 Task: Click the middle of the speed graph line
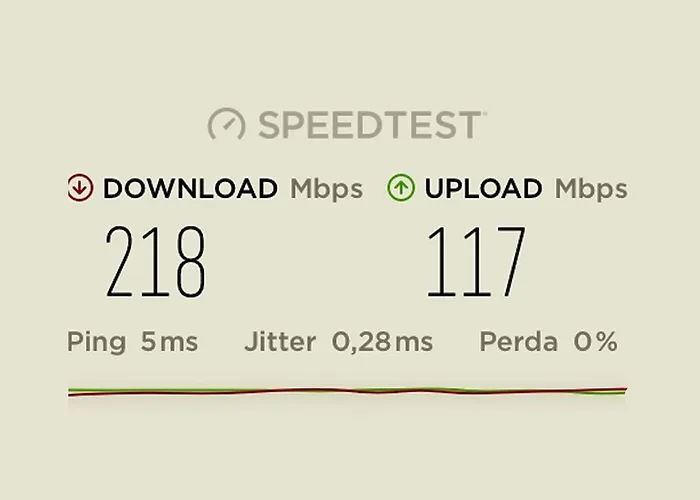[347, 391]
